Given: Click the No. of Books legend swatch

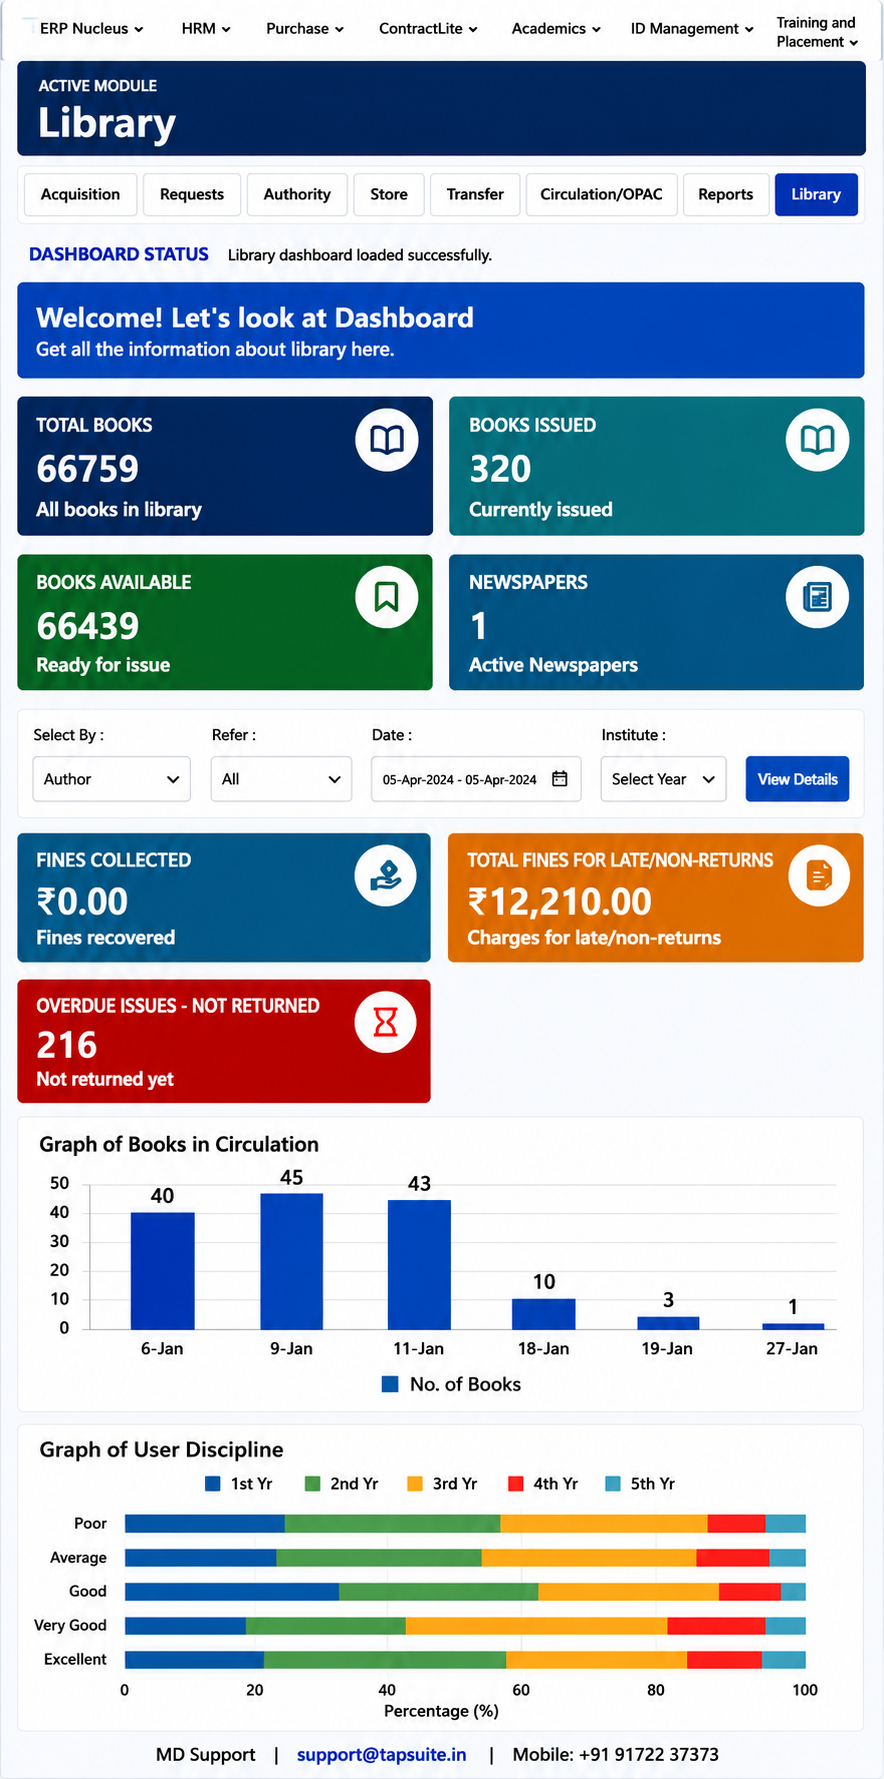Looking at the screenshot, I should coord(391,1385).
